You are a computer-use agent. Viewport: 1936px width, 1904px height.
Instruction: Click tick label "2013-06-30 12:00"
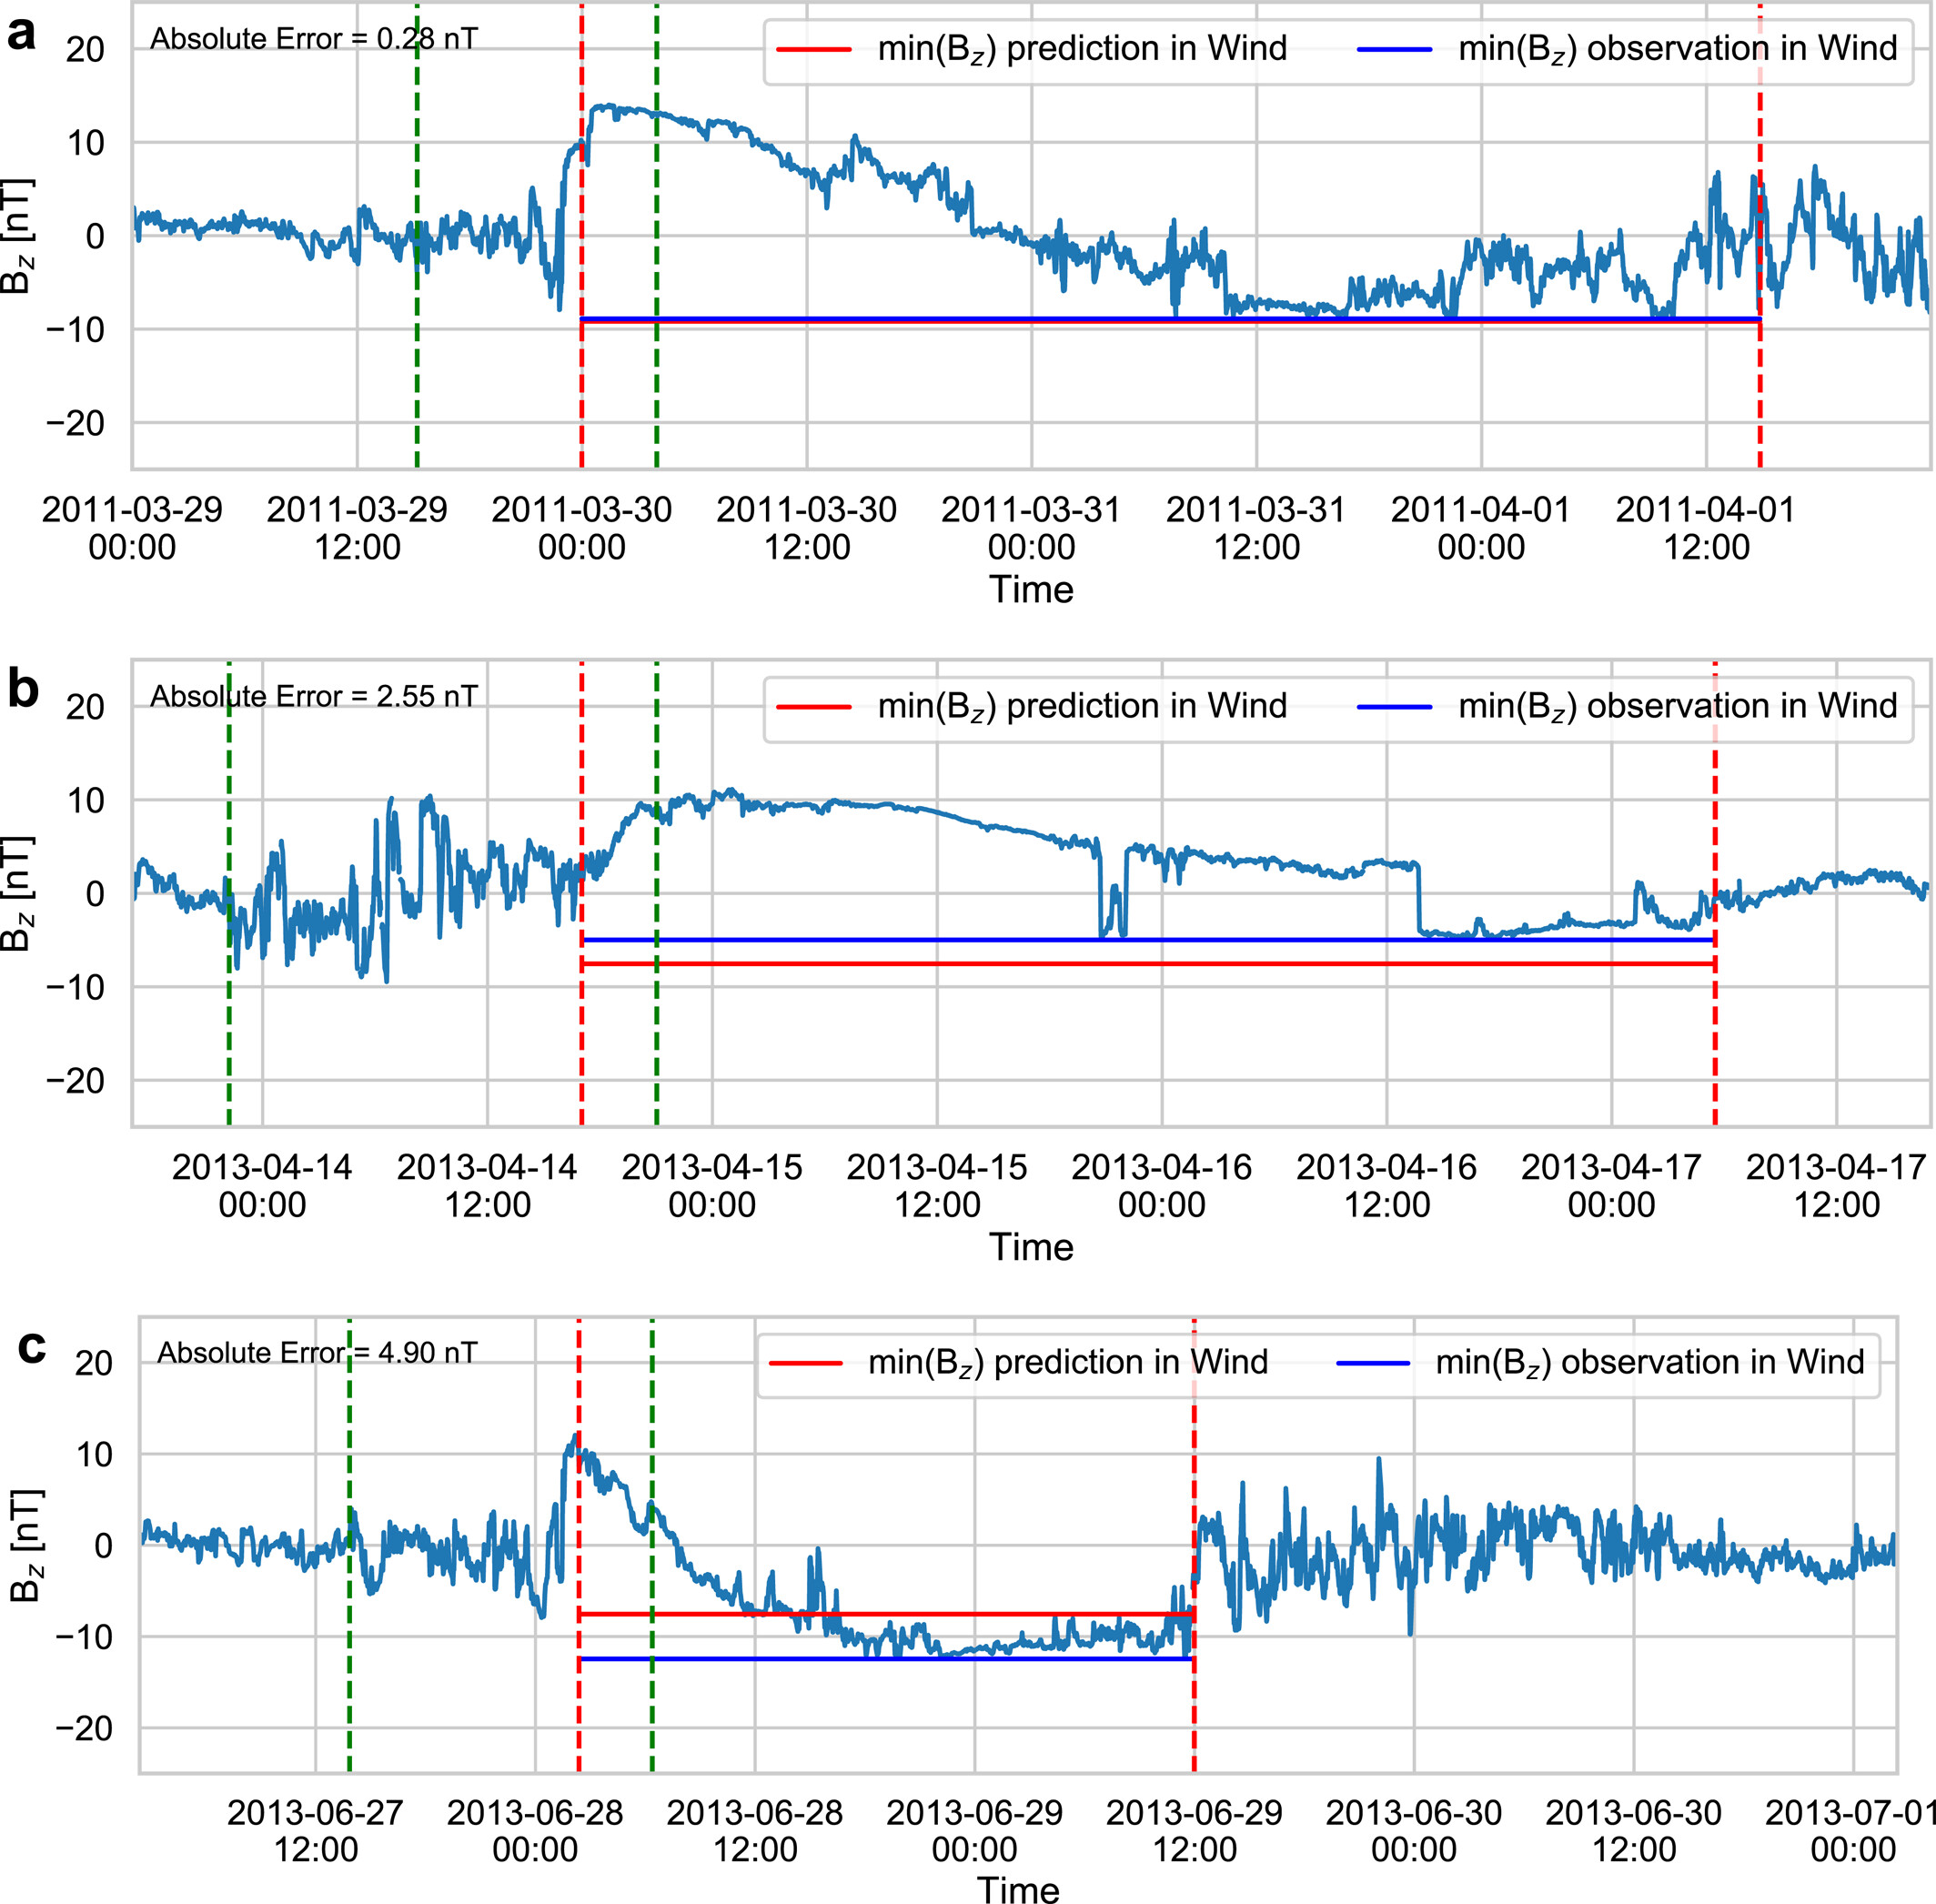tap(1634, 1830)
